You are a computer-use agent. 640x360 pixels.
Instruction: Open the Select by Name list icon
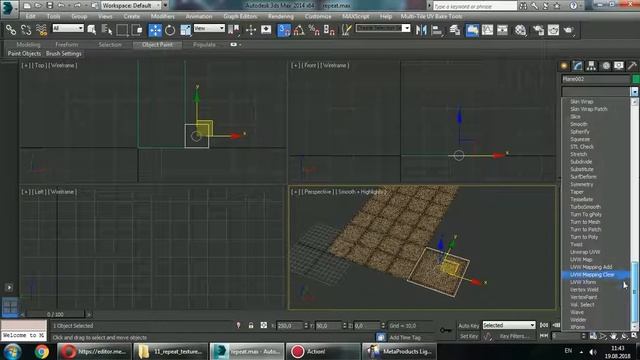[107, 30]
